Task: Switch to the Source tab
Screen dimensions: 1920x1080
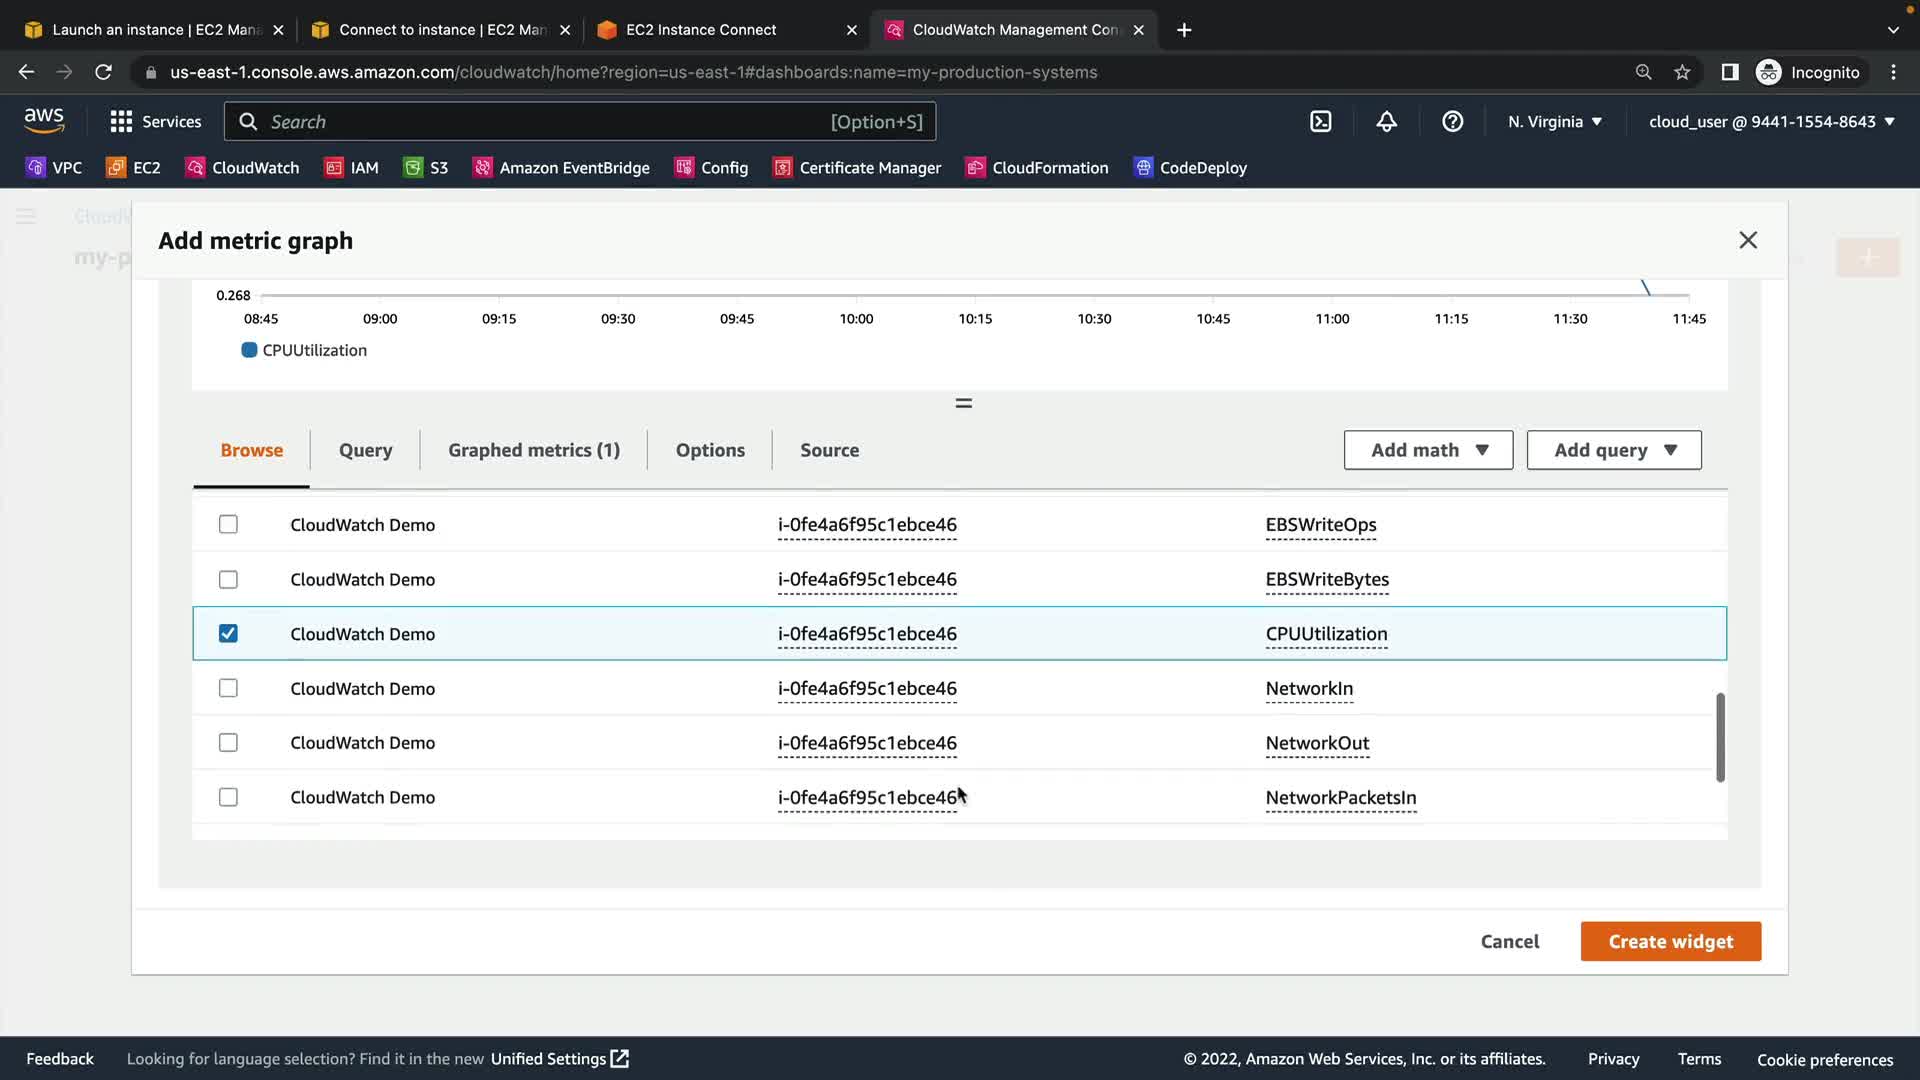Action: pyautogui.click(x=829, y=450)
